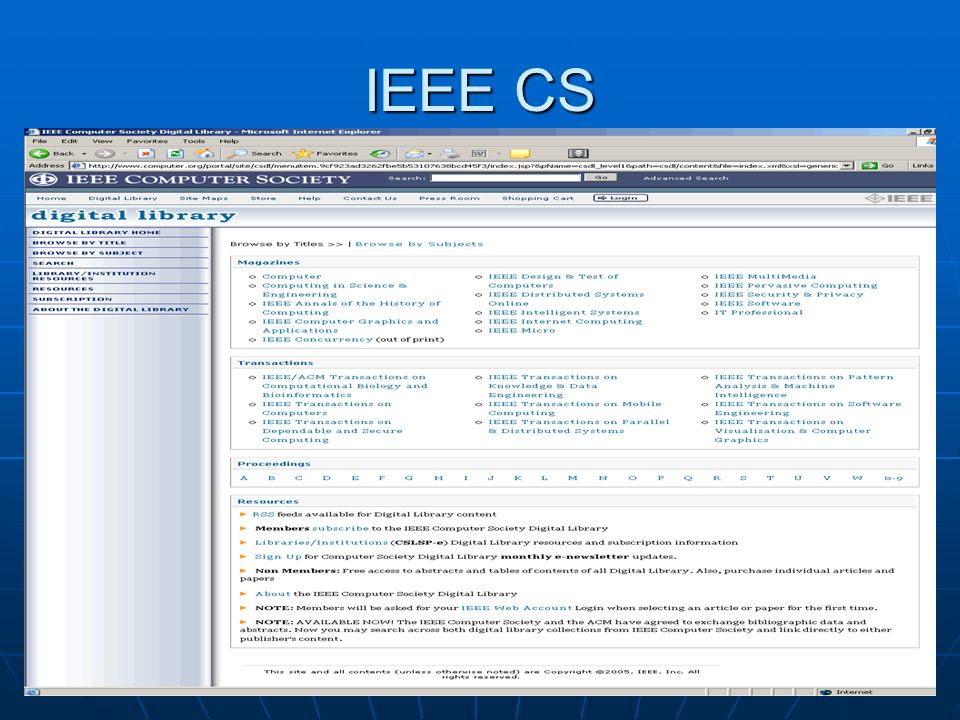This screenshot has height=720, width=960.
Task: Open the Favorites star button
Action: (x=326, y=154)
